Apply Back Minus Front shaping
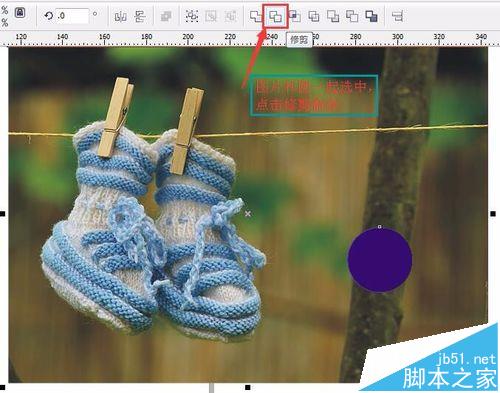Screen dimensions: 500x393 352,16
